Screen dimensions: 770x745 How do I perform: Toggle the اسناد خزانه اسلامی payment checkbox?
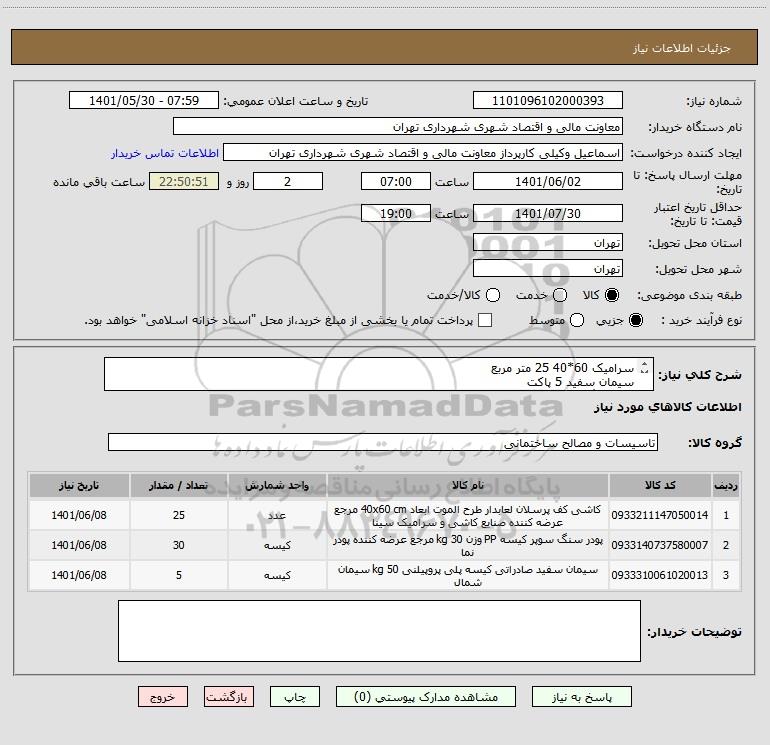coord(485,320)
